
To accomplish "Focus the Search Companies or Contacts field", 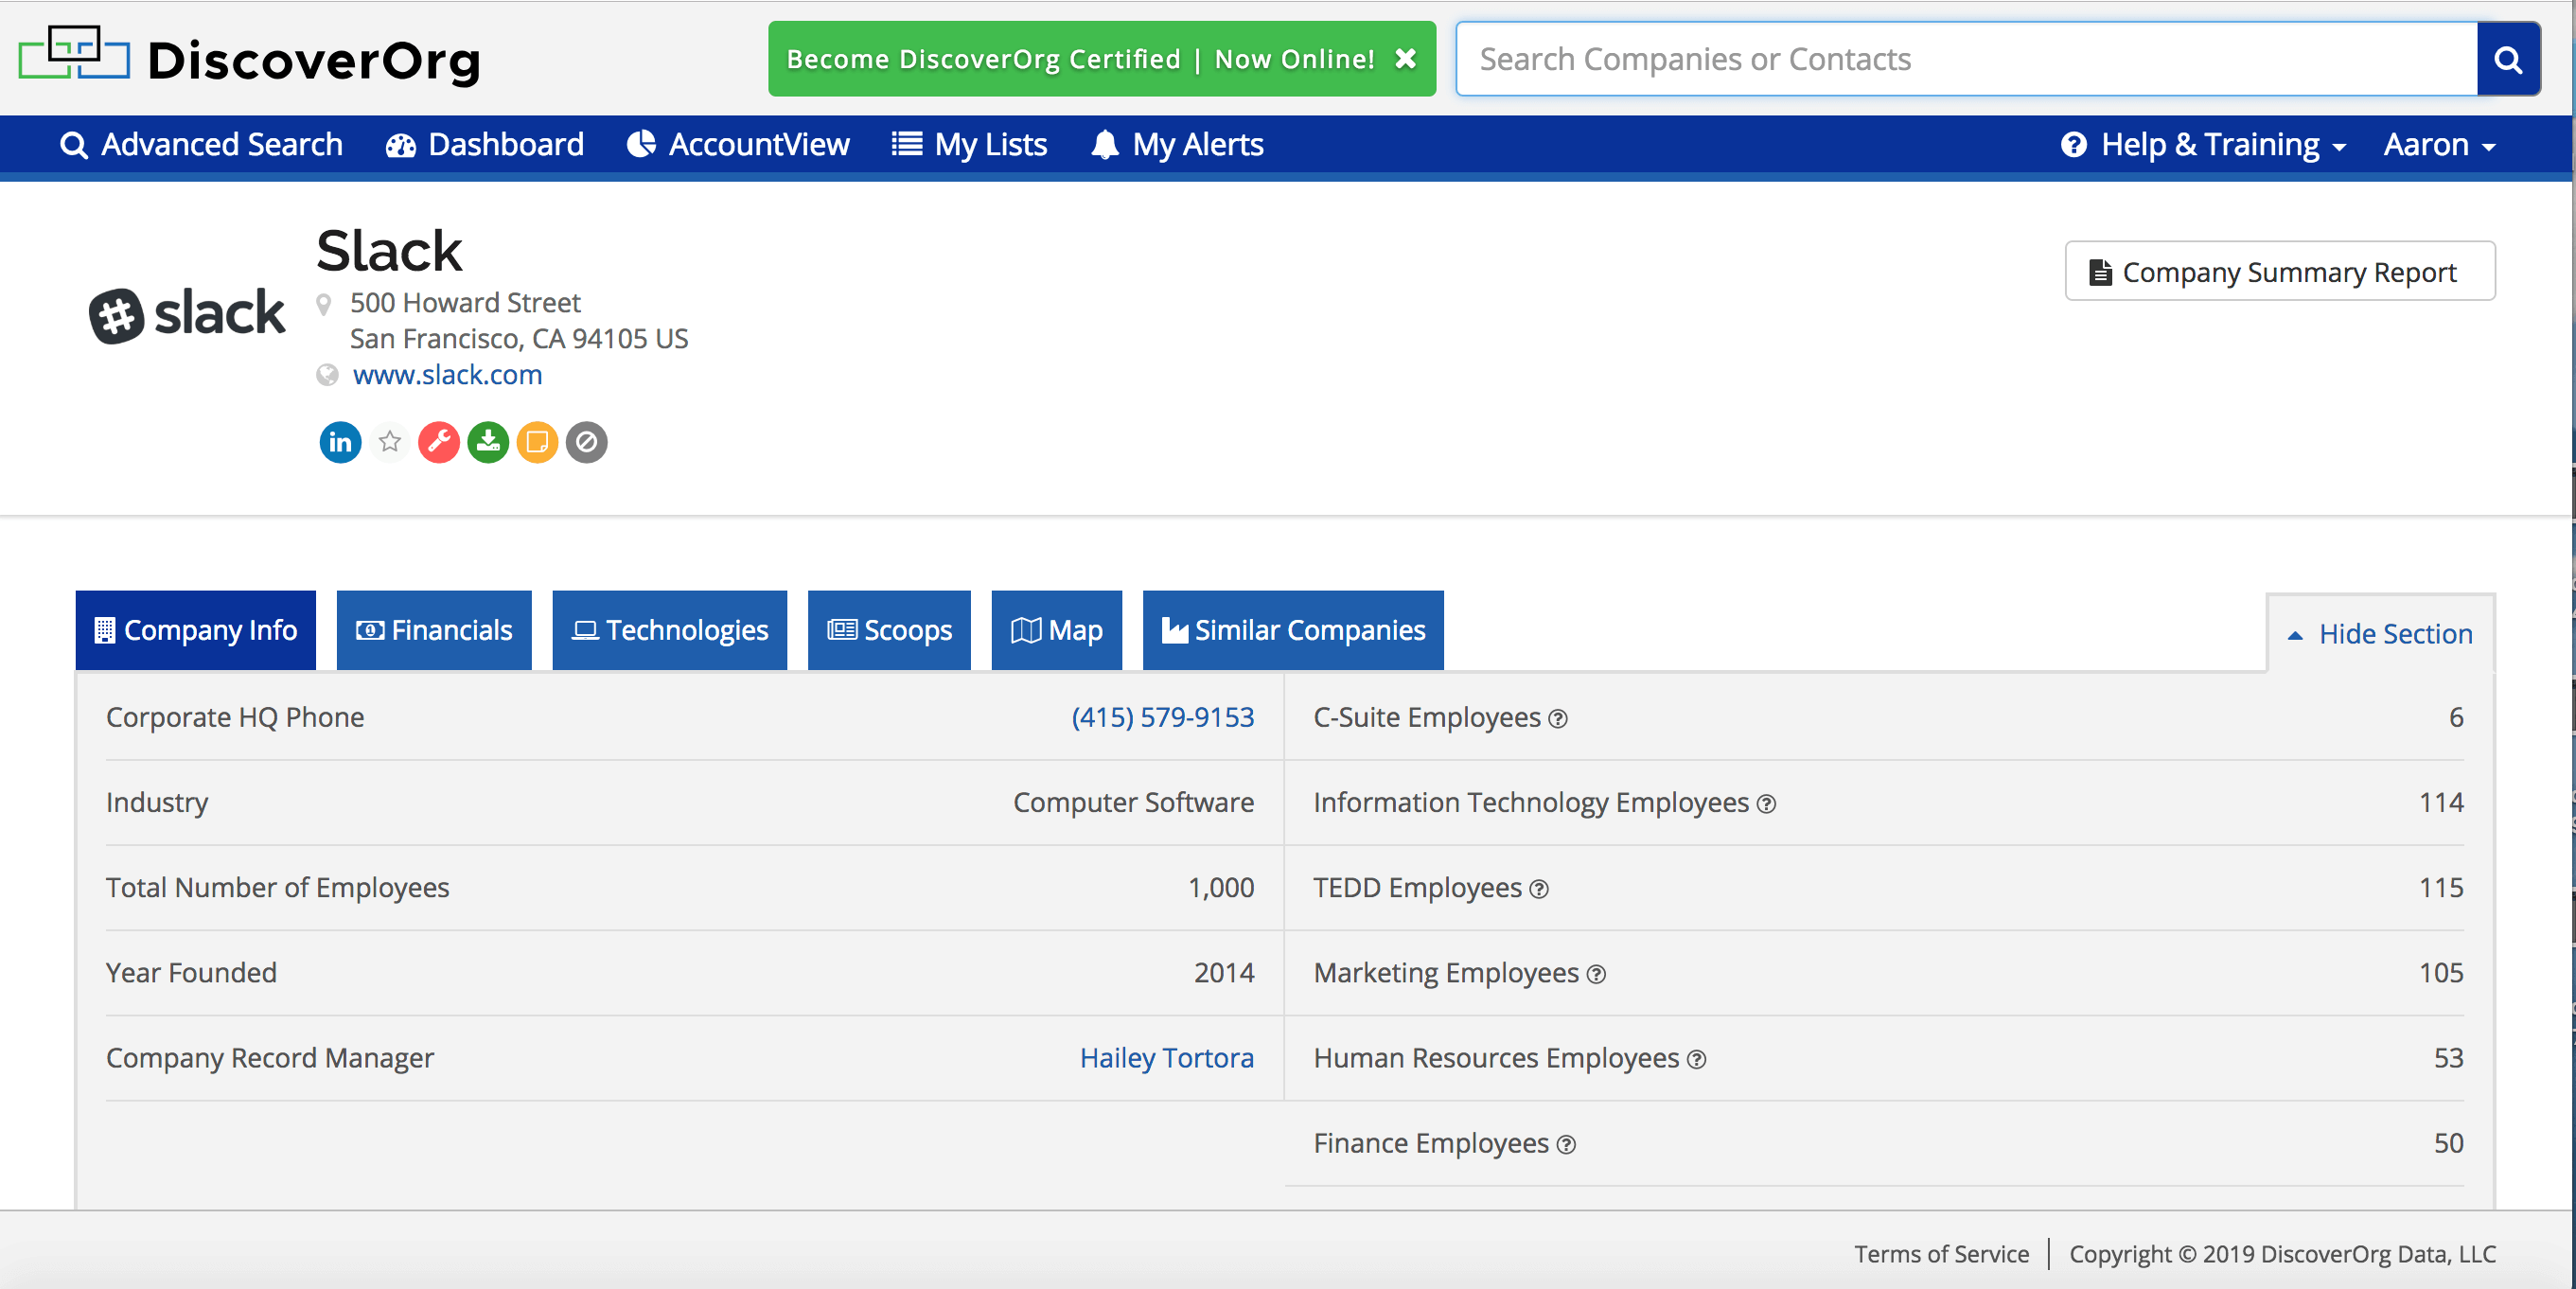I will click(1966, 59).
